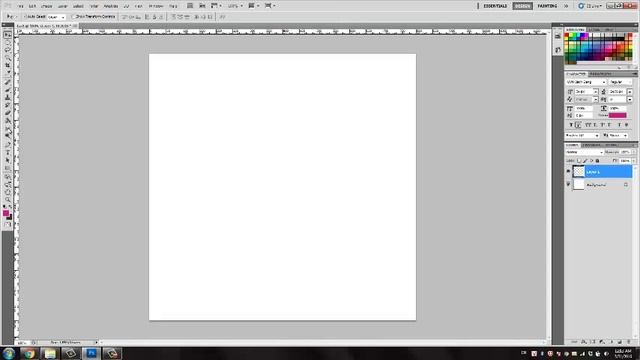This screenshot has height=360, width=640.
Task: Select the Gradient tool
Action: pyautogui.click(x=7, y=120)
